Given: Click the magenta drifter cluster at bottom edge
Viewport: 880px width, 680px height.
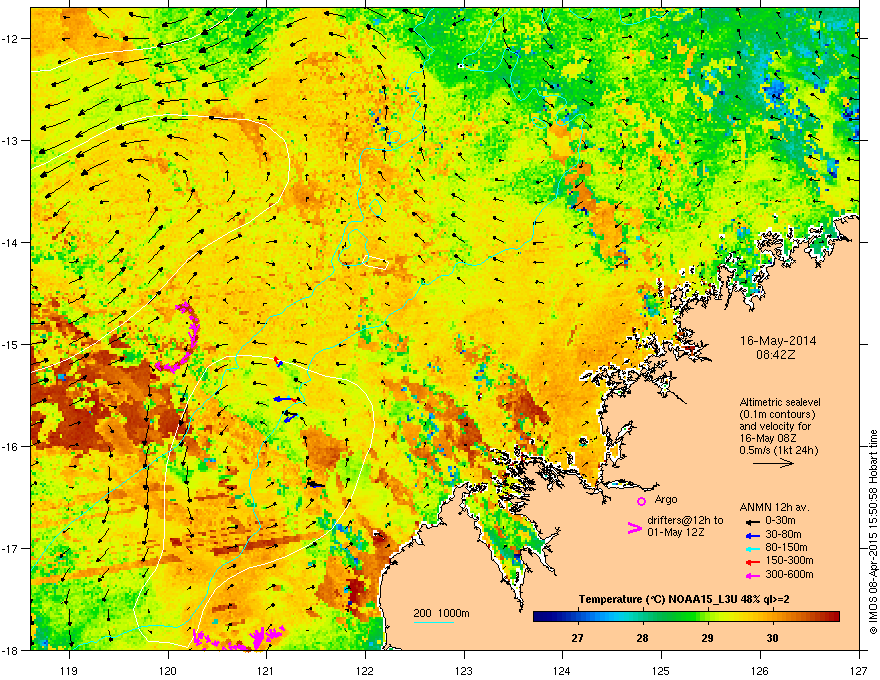Looking at the screenshot, I should (239, 640).
